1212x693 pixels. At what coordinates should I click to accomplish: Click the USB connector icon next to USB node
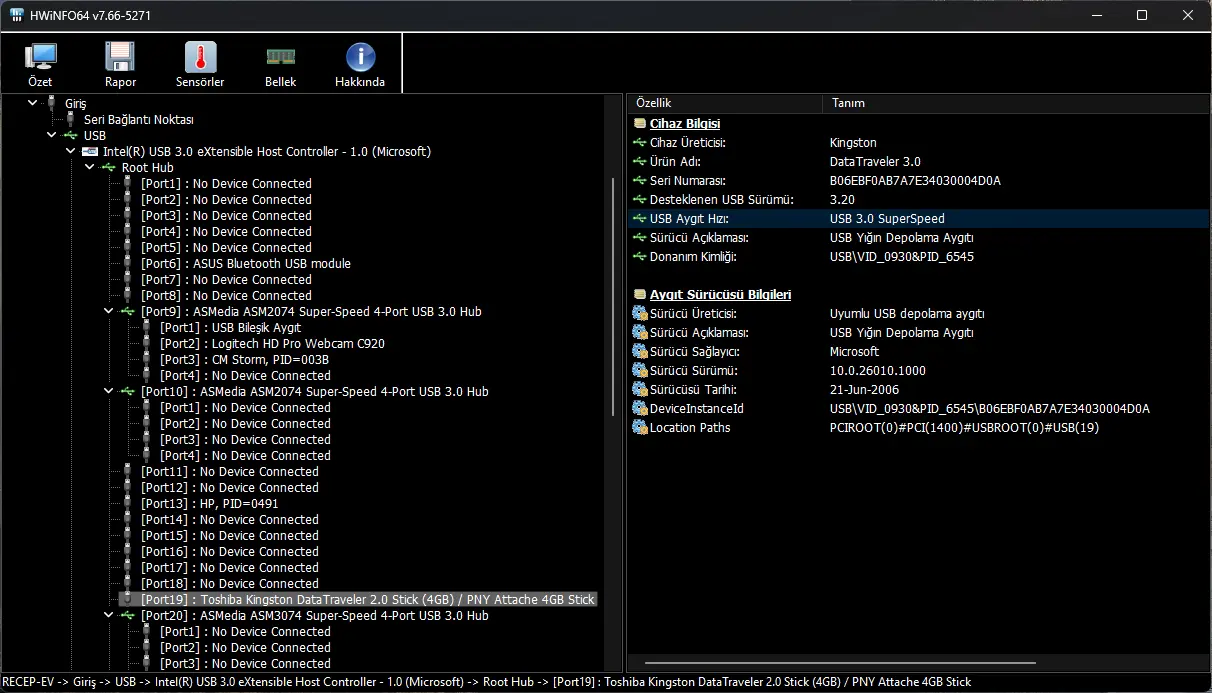pyautogui.click(x=70, y=135)
